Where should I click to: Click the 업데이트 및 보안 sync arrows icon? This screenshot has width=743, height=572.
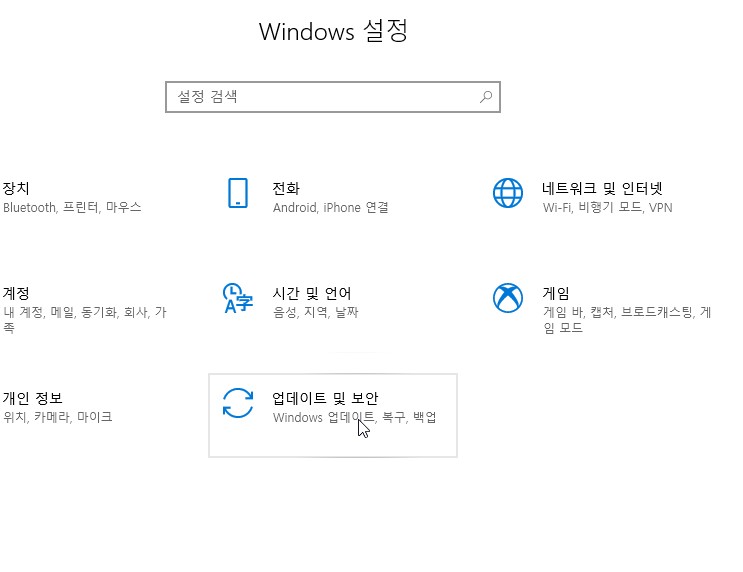[x=238, y=403]
